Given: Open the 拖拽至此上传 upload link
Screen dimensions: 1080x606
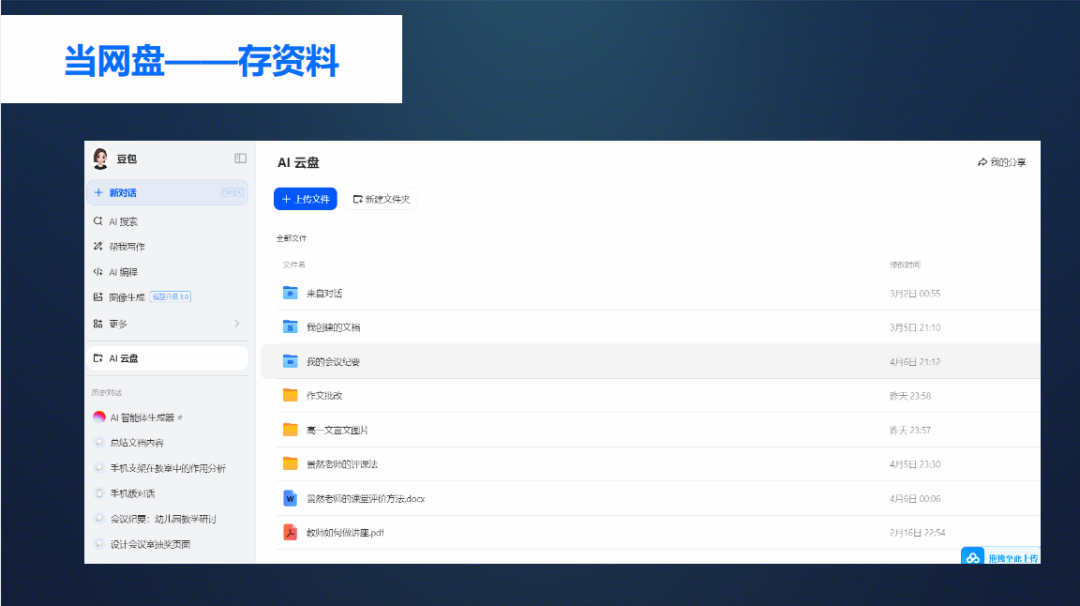Looking at the screenshot, I should click(x=1000, y=558).
